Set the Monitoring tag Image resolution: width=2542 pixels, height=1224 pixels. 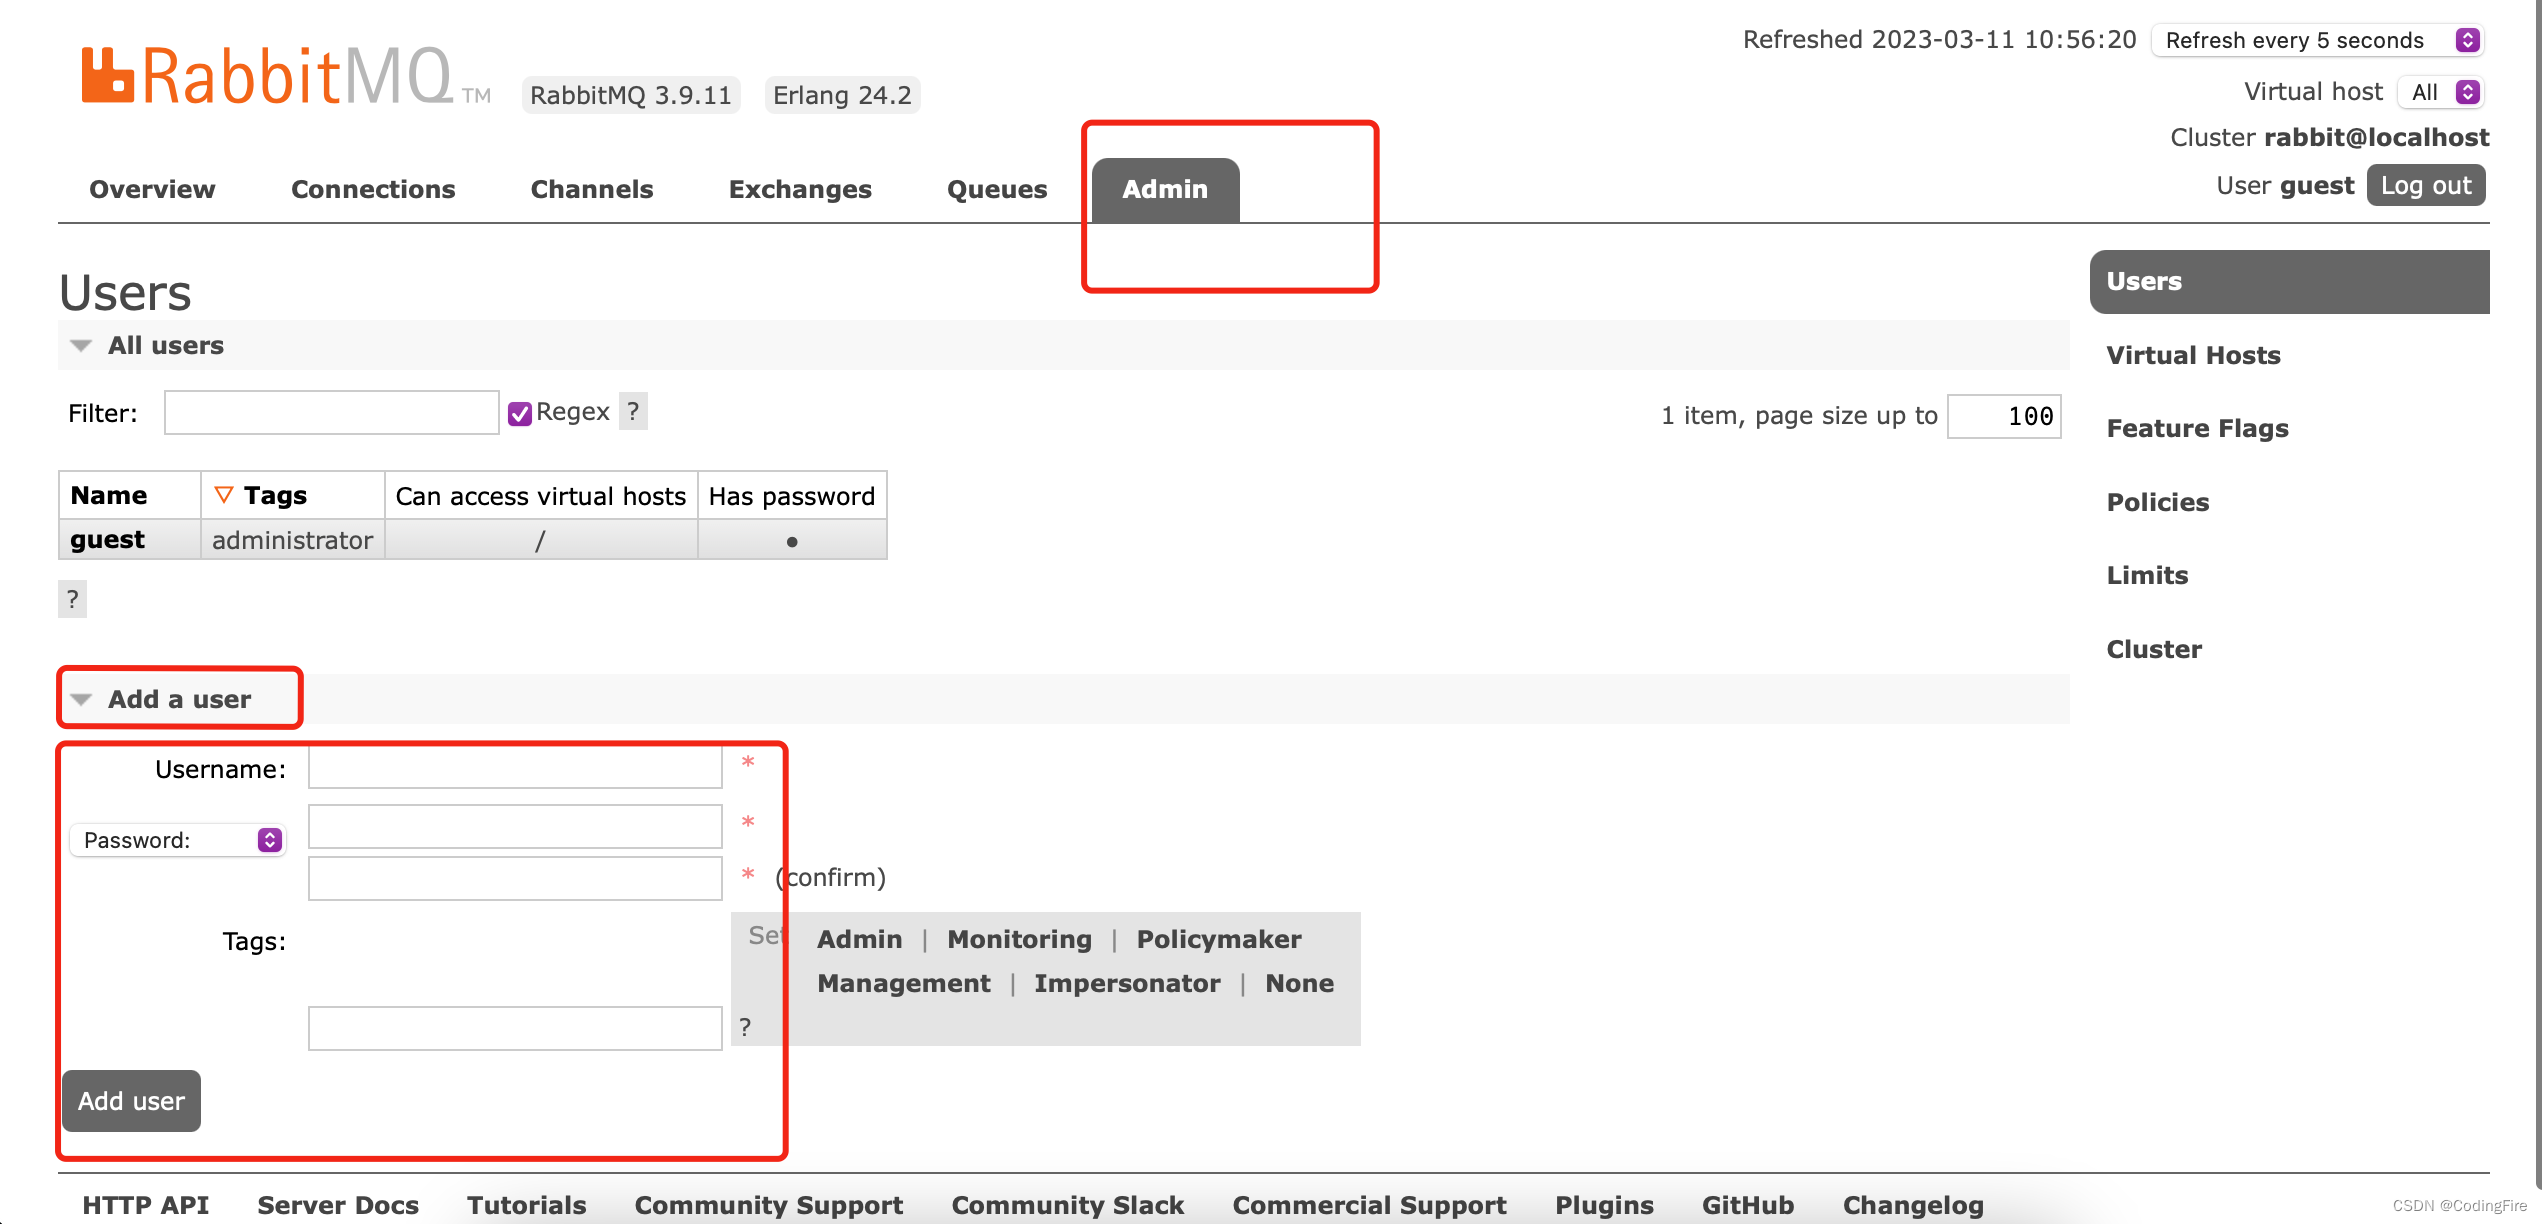[x=1019, y=939]
